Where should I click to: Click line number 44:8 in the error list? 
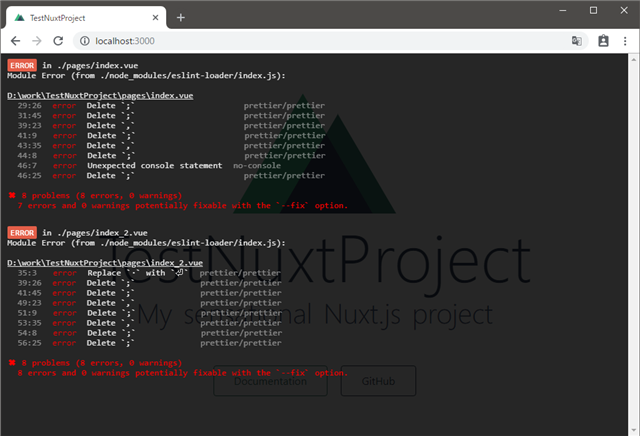pyautogui.click(x=27, y=156)
